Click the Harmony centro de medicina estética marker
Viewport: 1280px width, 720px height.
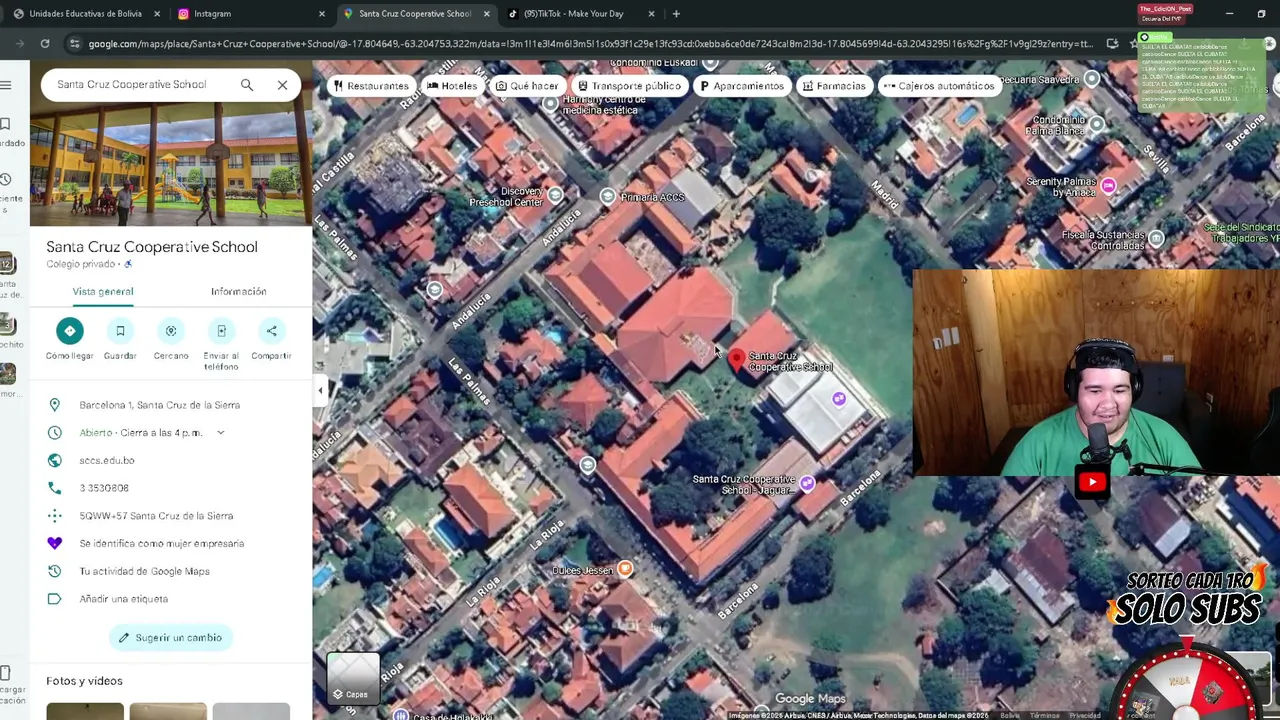(x=549, y=103)
